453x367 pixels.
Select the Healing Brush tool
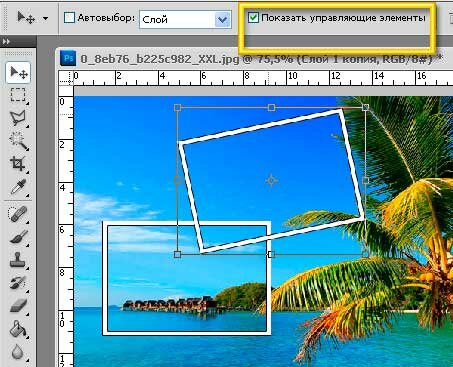(18, 214)
